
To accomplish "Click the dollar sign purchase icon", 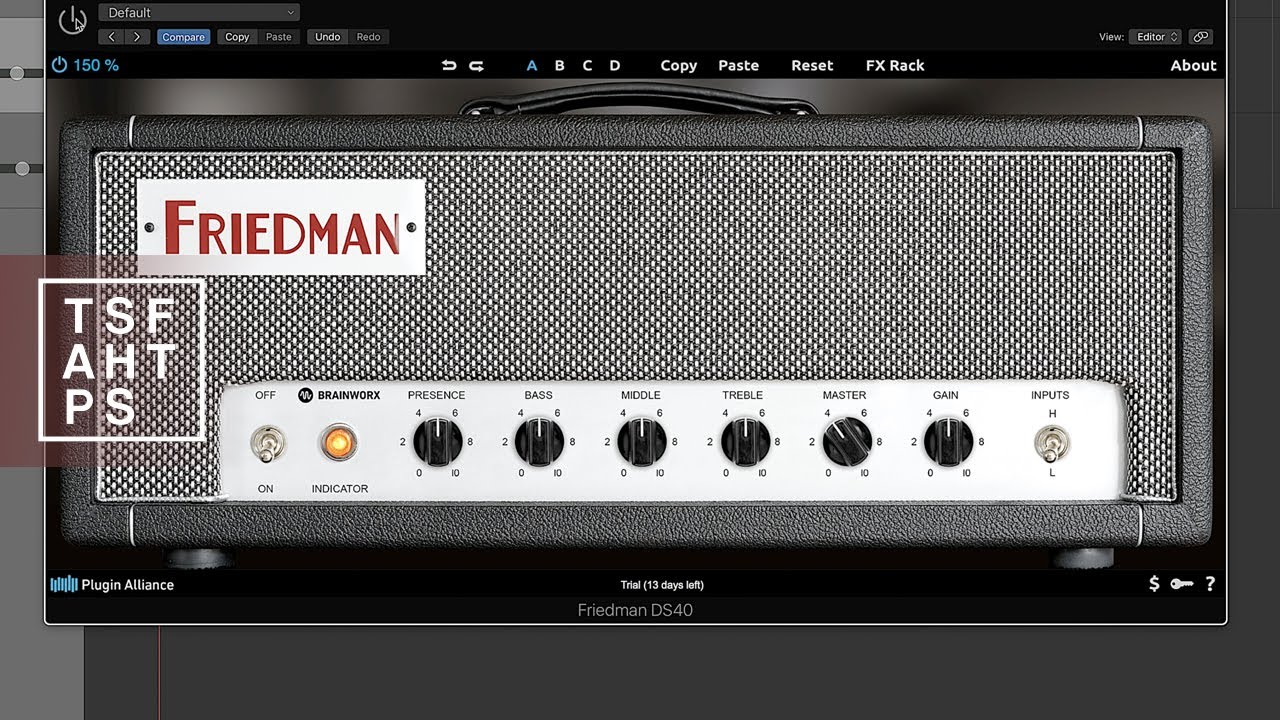I will coord(1154,584).
